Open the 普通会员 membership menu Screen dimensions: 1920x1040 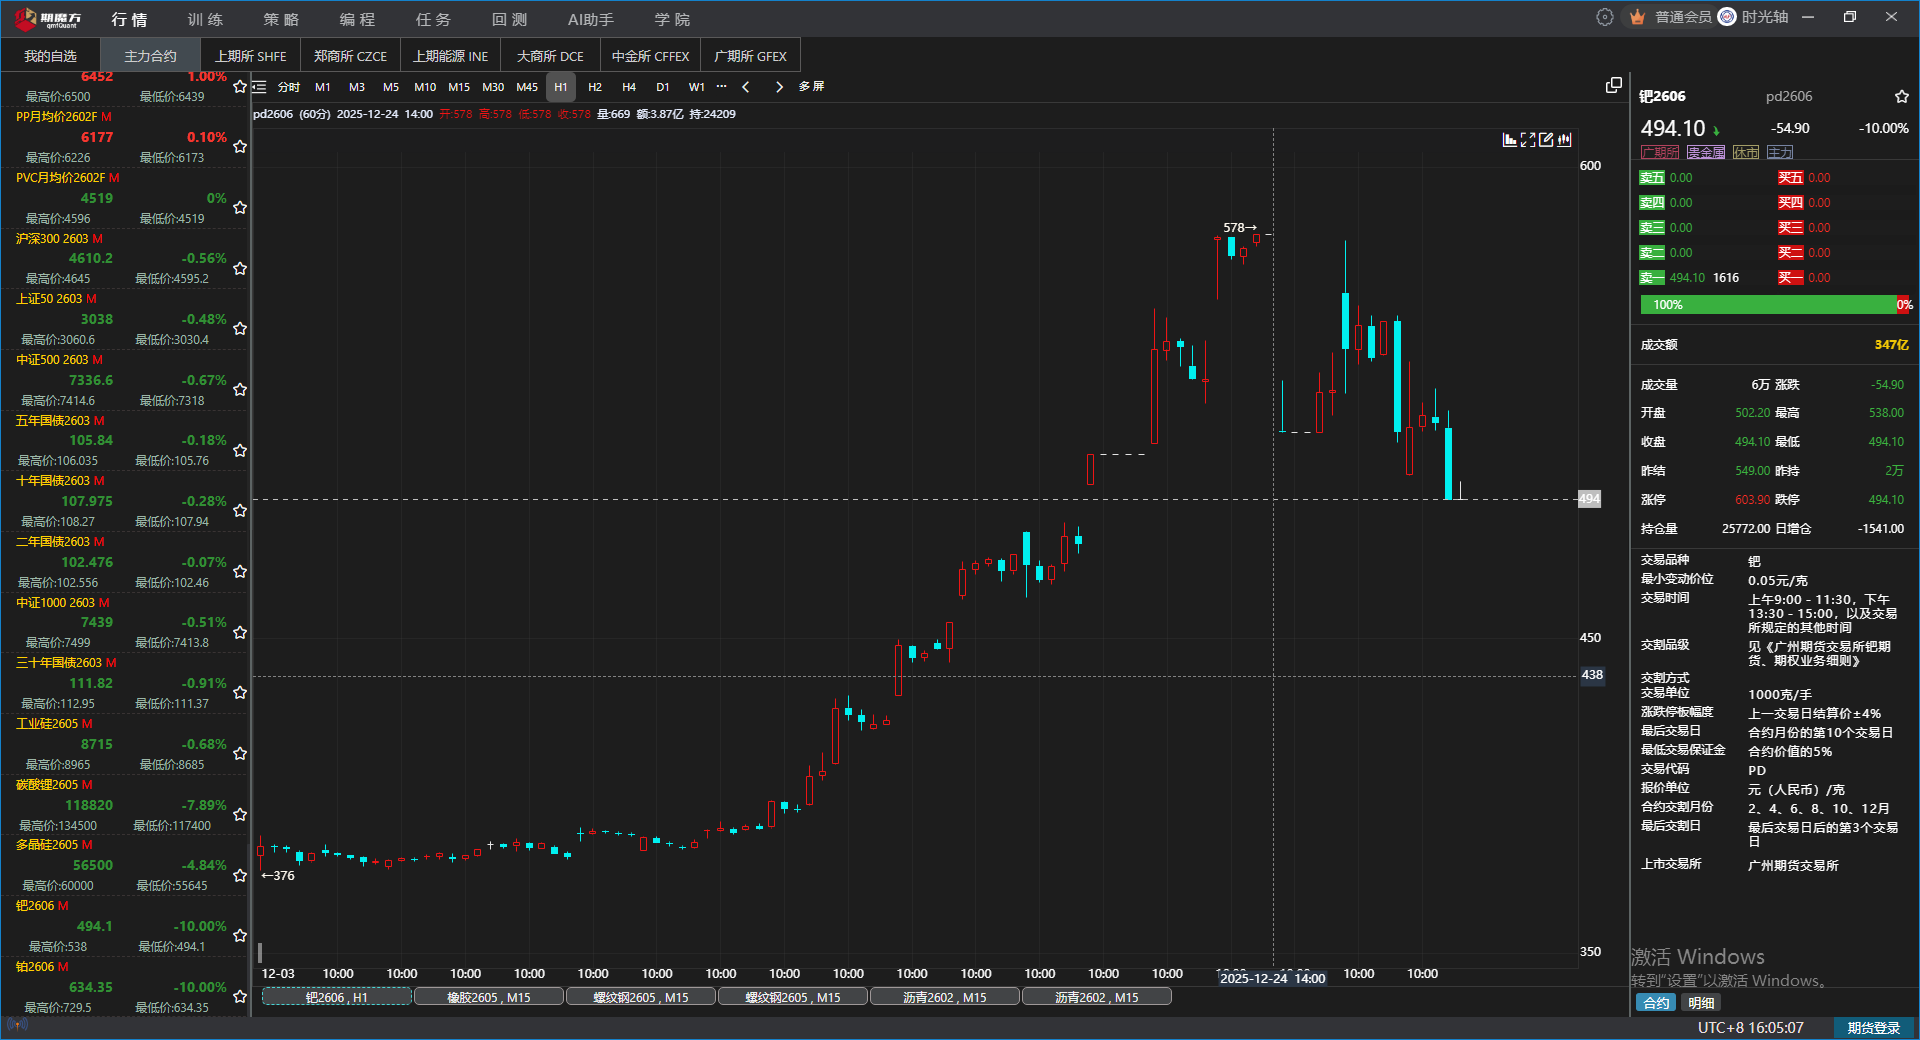(x=1682, y=17)
